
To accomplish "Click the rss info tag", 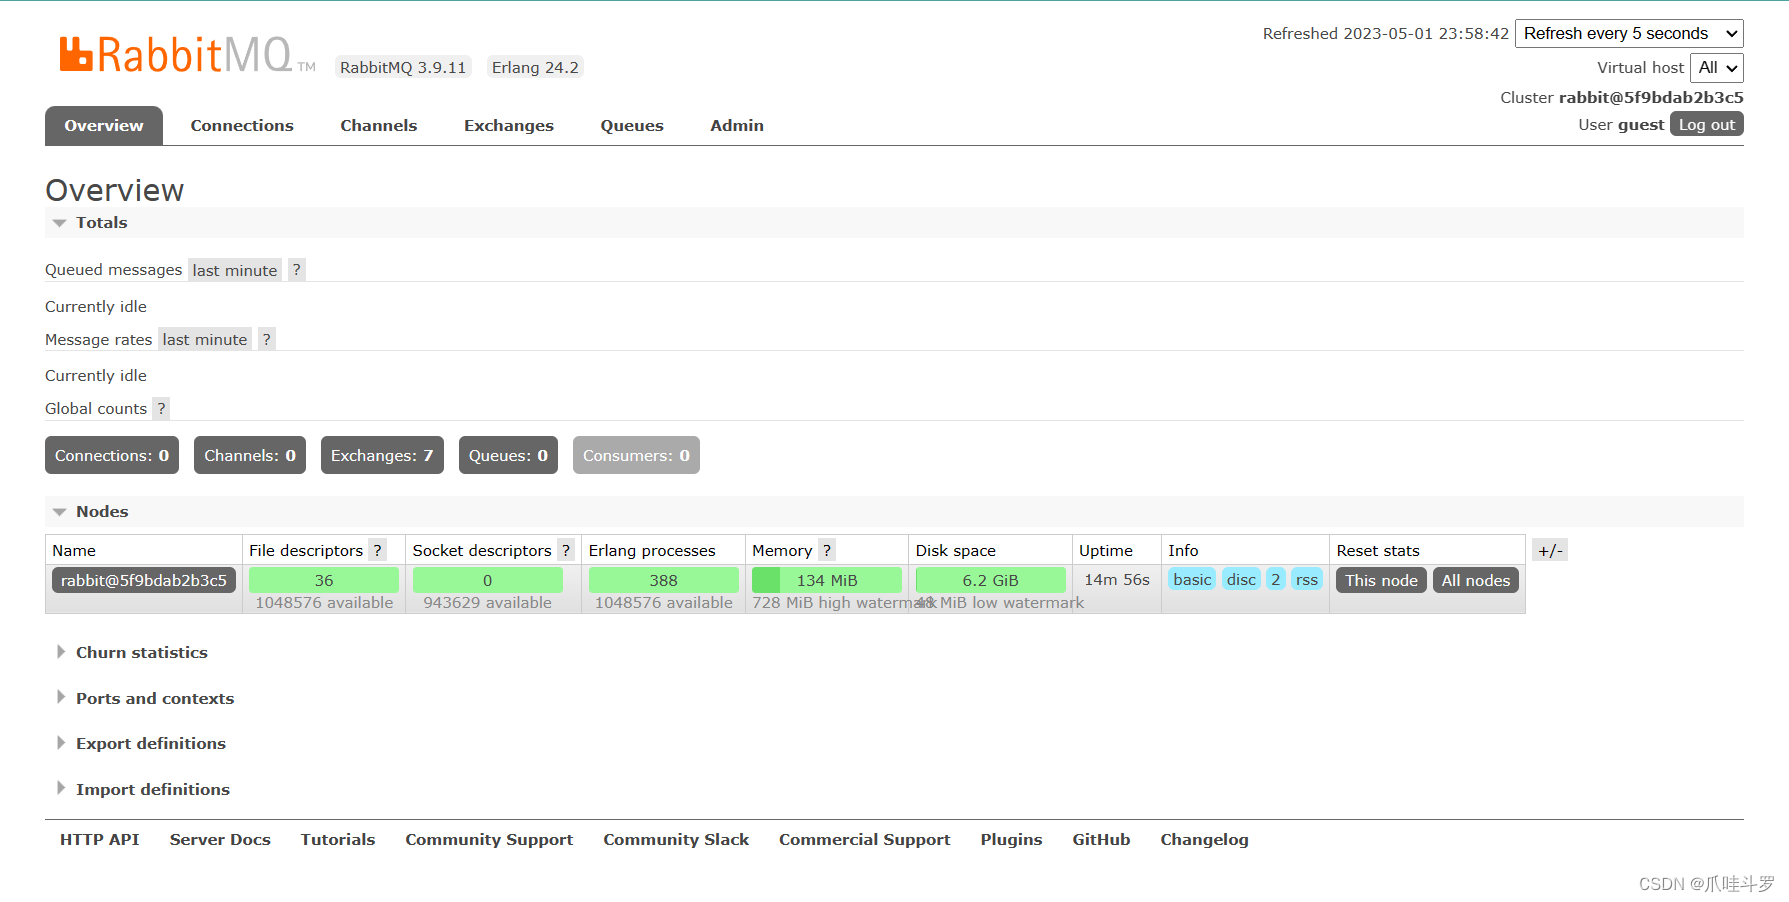I will [x=1307, y=579].
